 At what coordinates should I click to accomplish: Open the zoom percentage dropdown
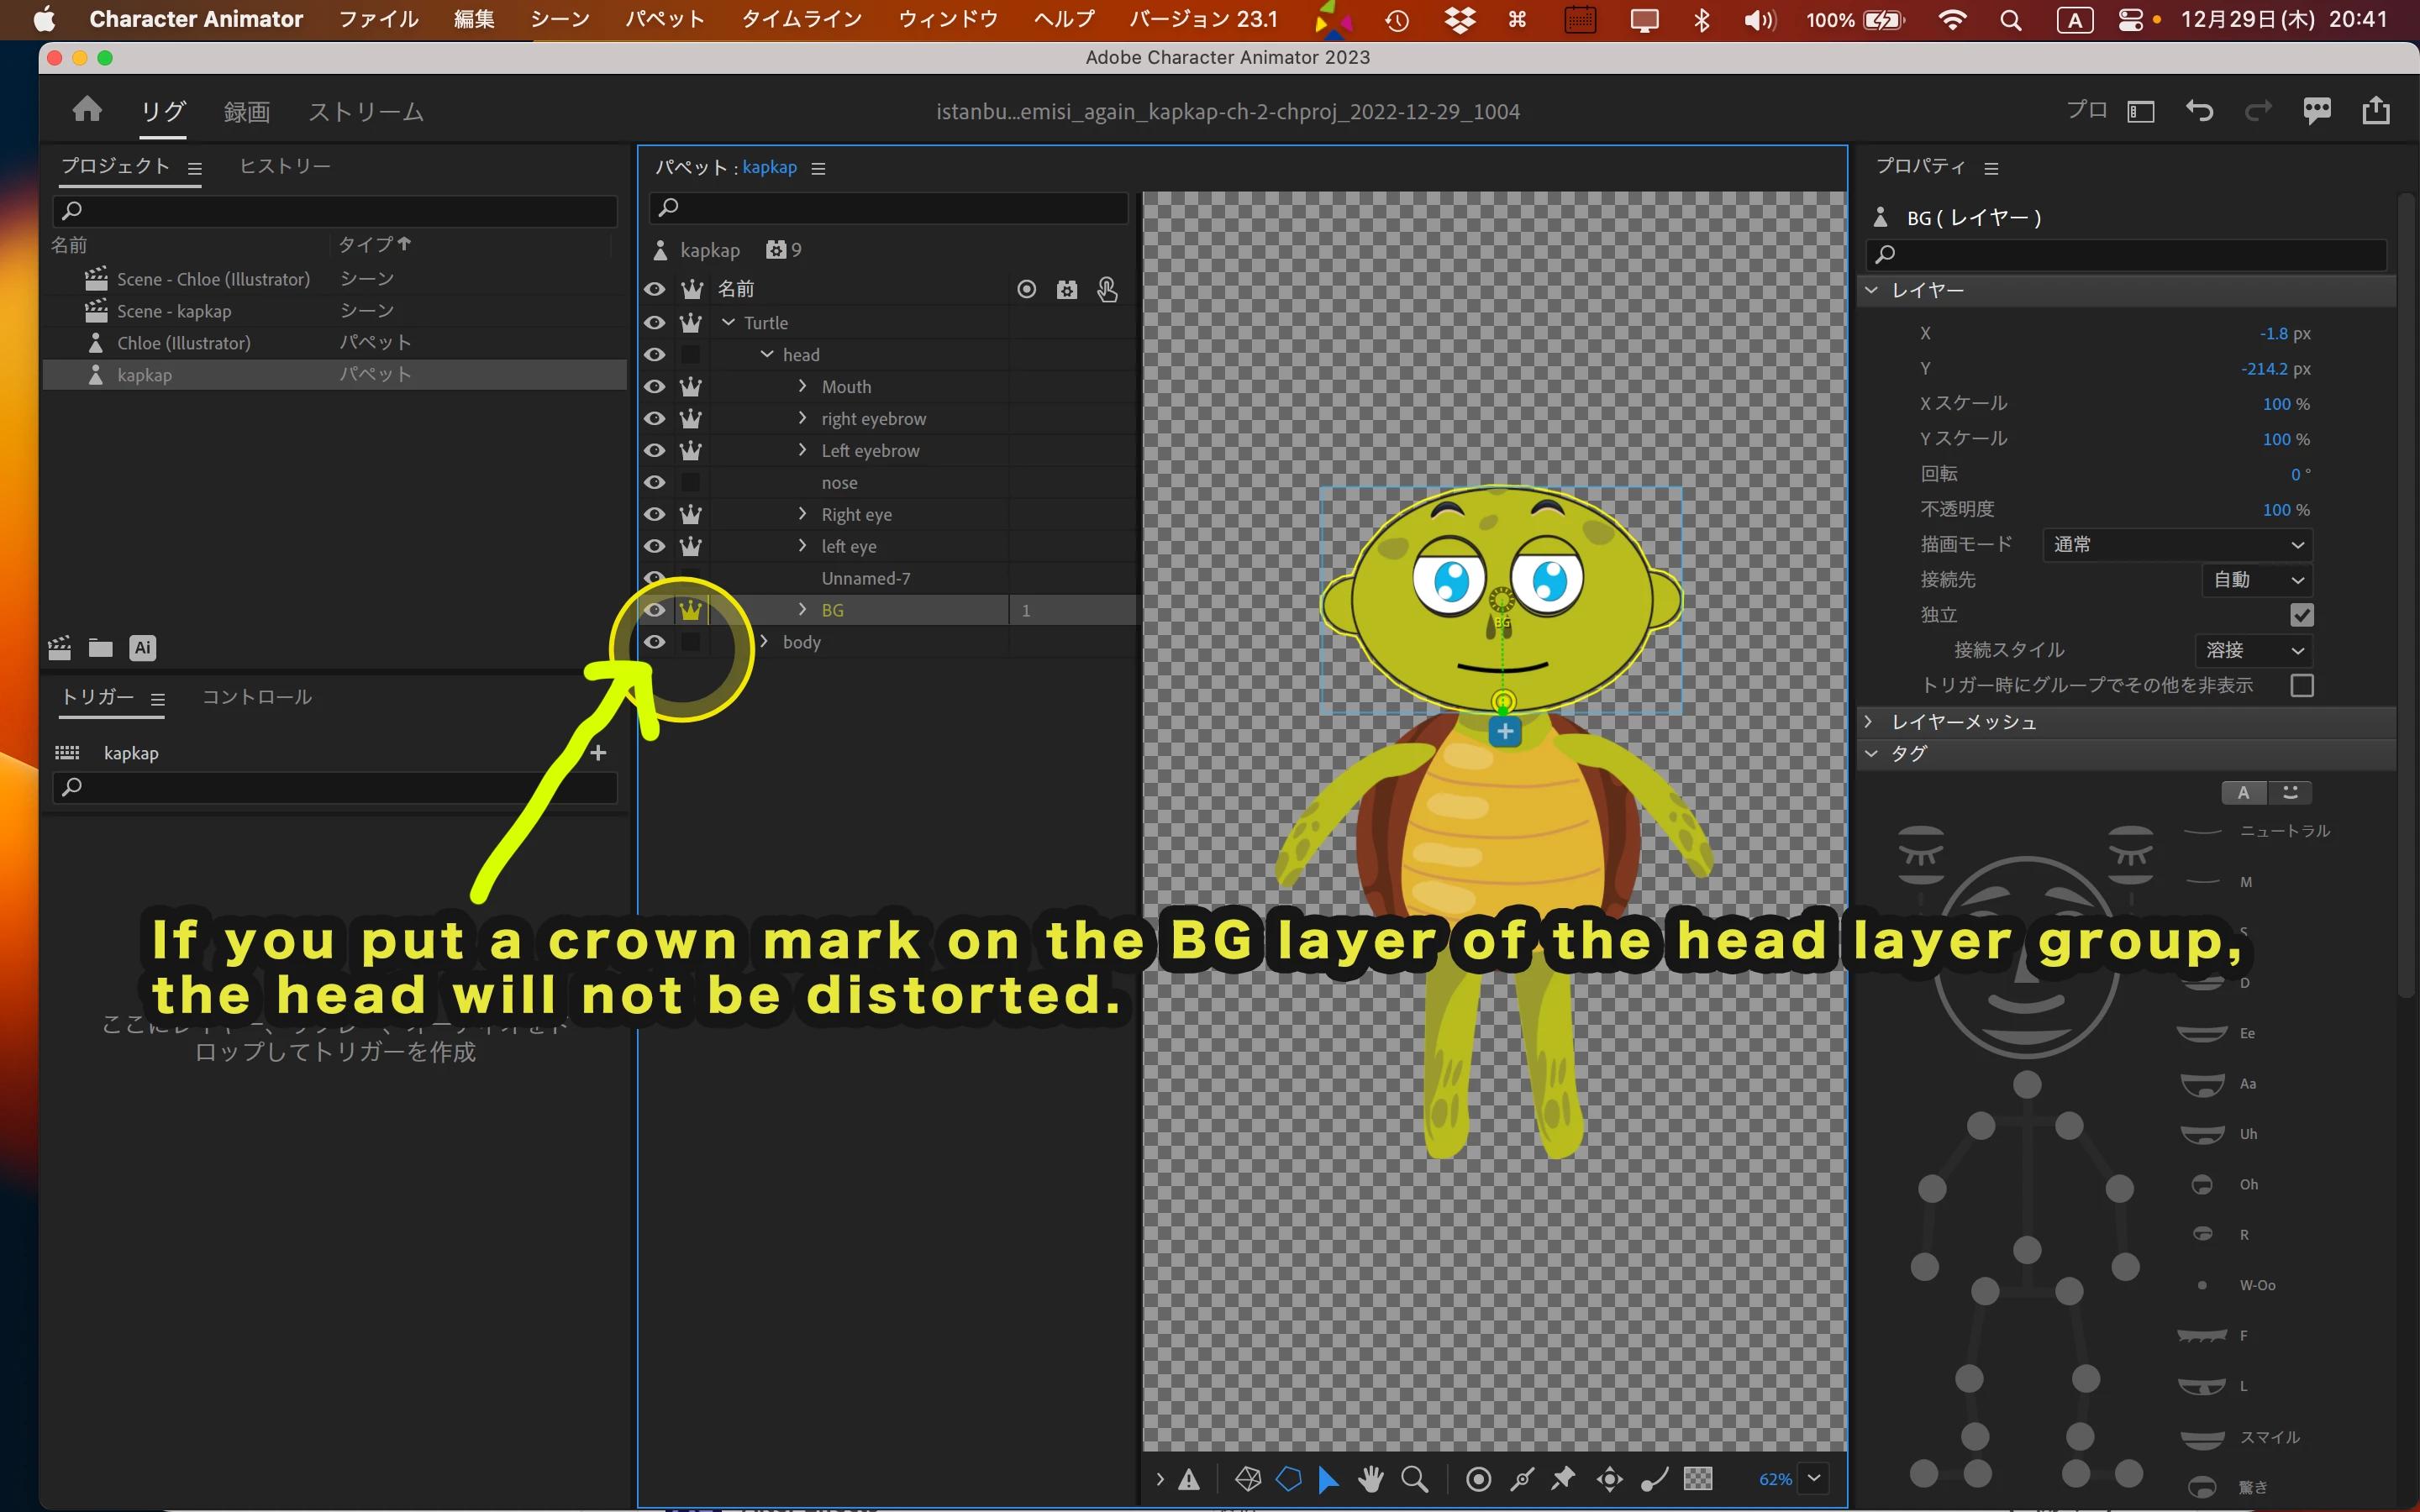(1813, 1479)
